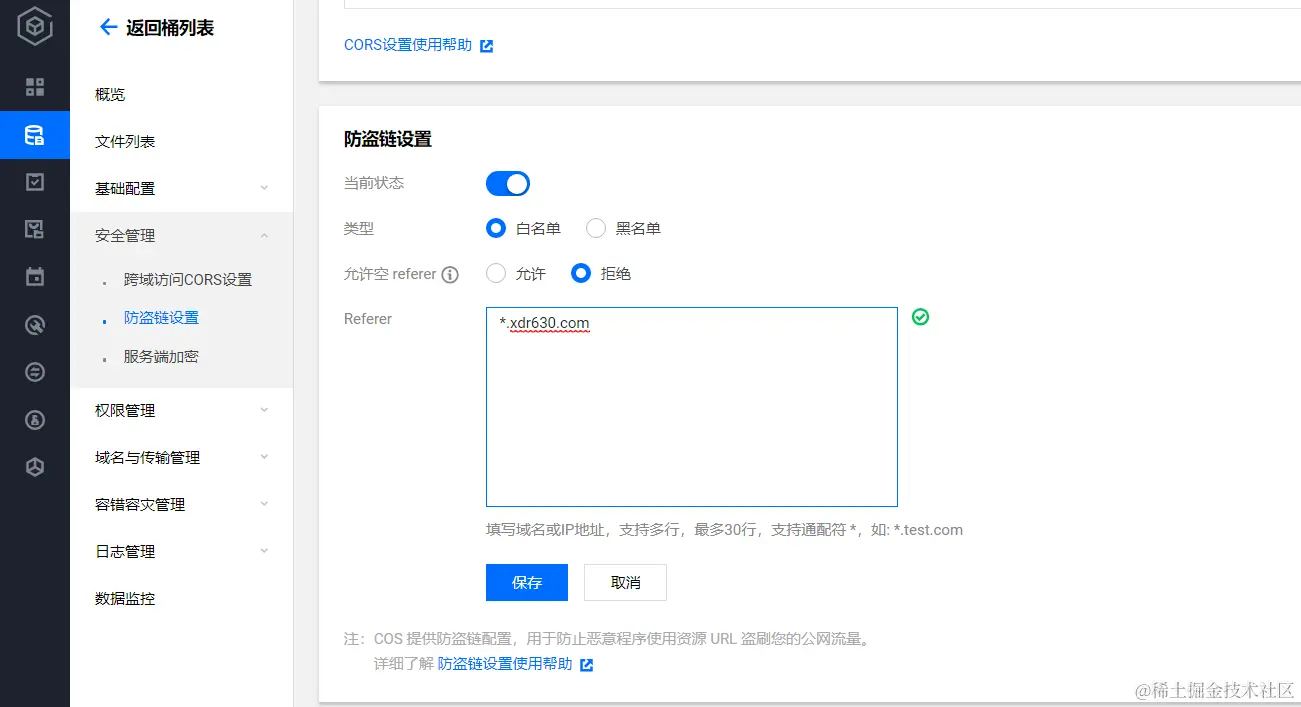
Task: Click the monitoring magnifier icon in sidebar
Action: click(35, 324)
